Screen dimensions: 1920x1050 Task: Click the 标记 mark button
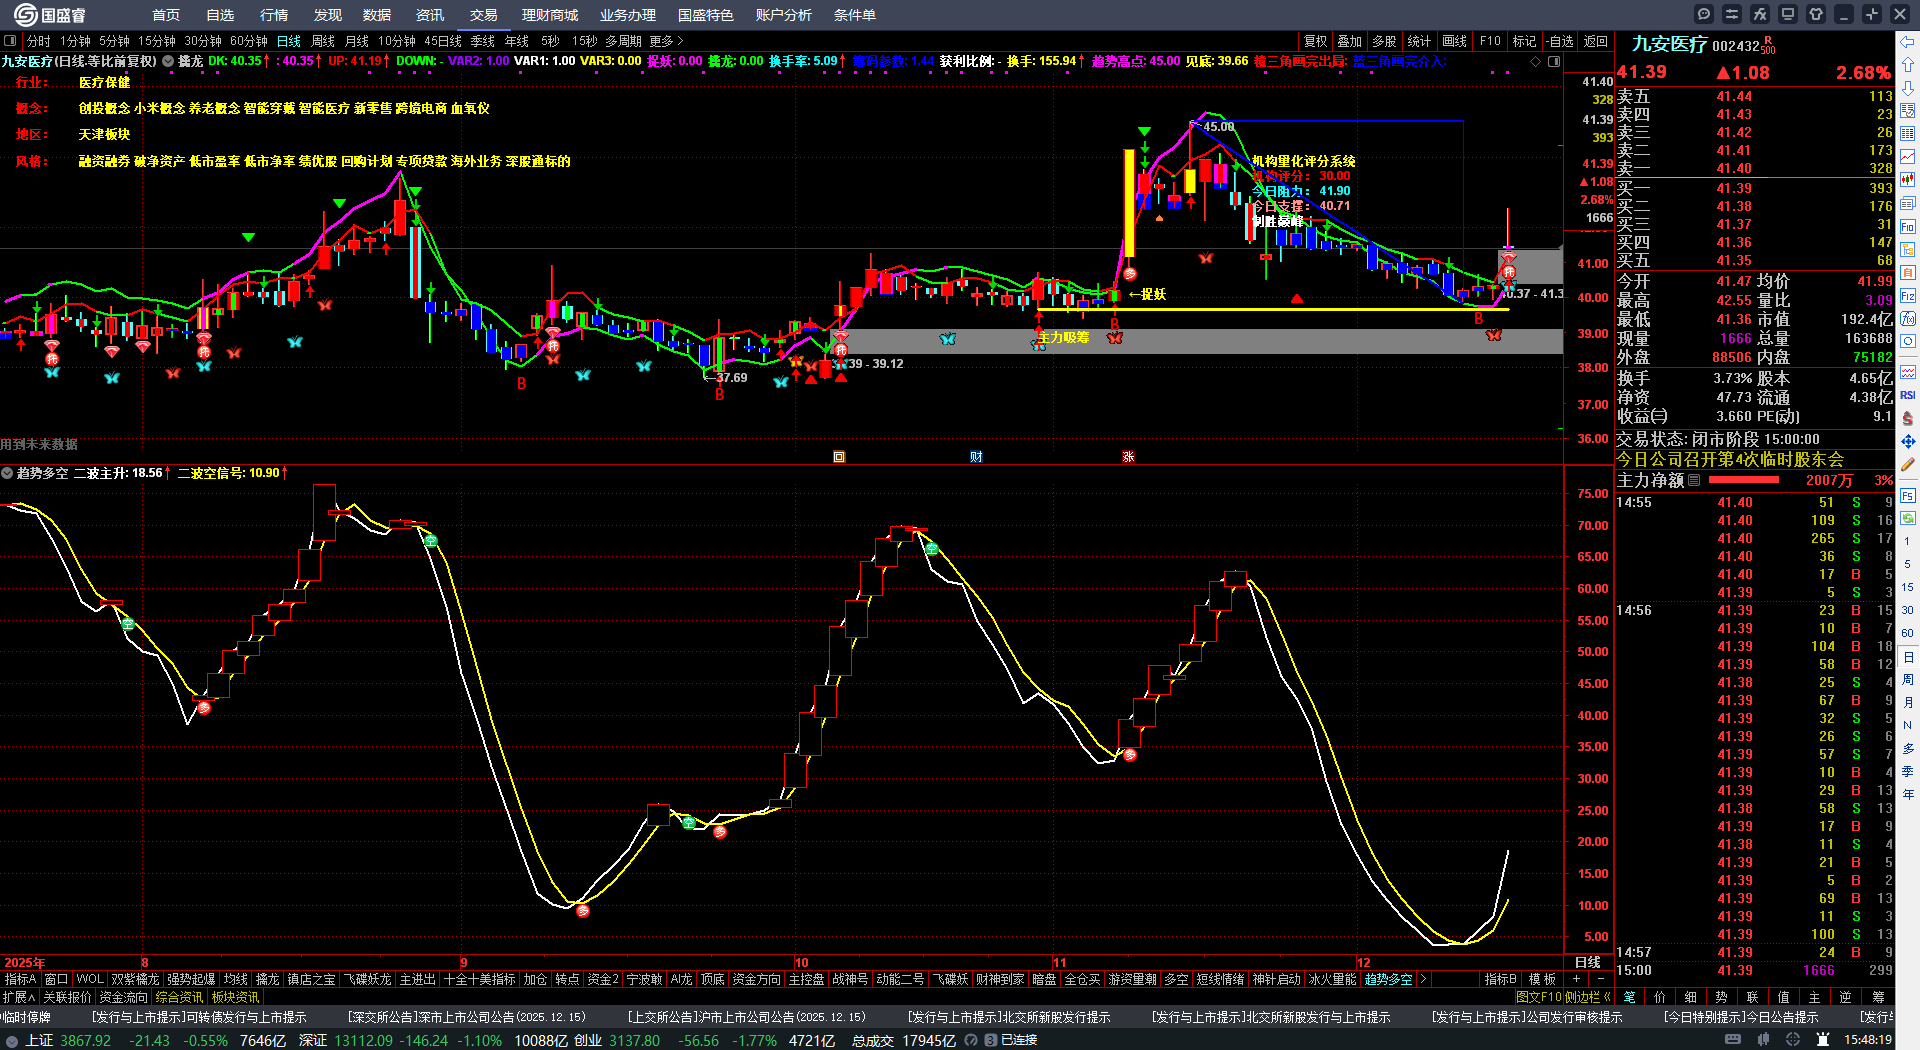click(x=1524, y=41)
